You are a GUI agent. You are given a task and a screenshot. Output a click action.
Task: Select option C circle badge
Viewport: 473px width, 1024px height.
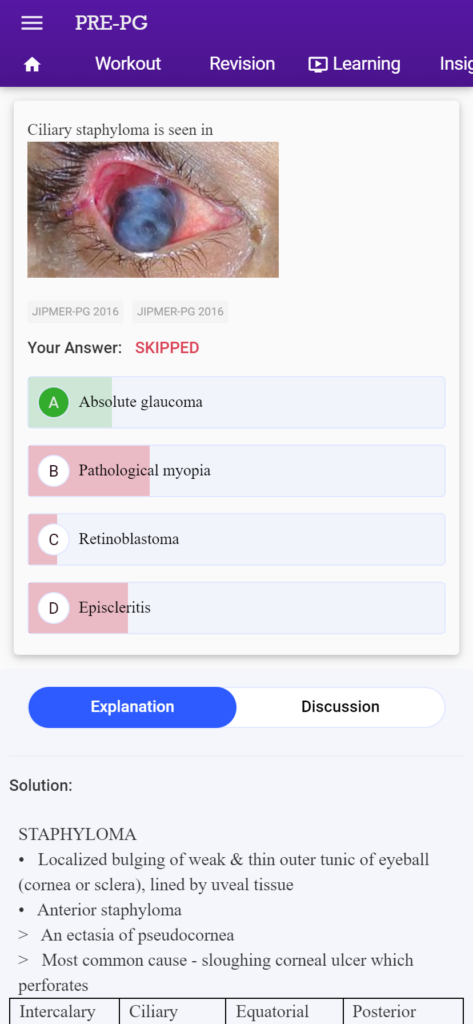(54, 539)
